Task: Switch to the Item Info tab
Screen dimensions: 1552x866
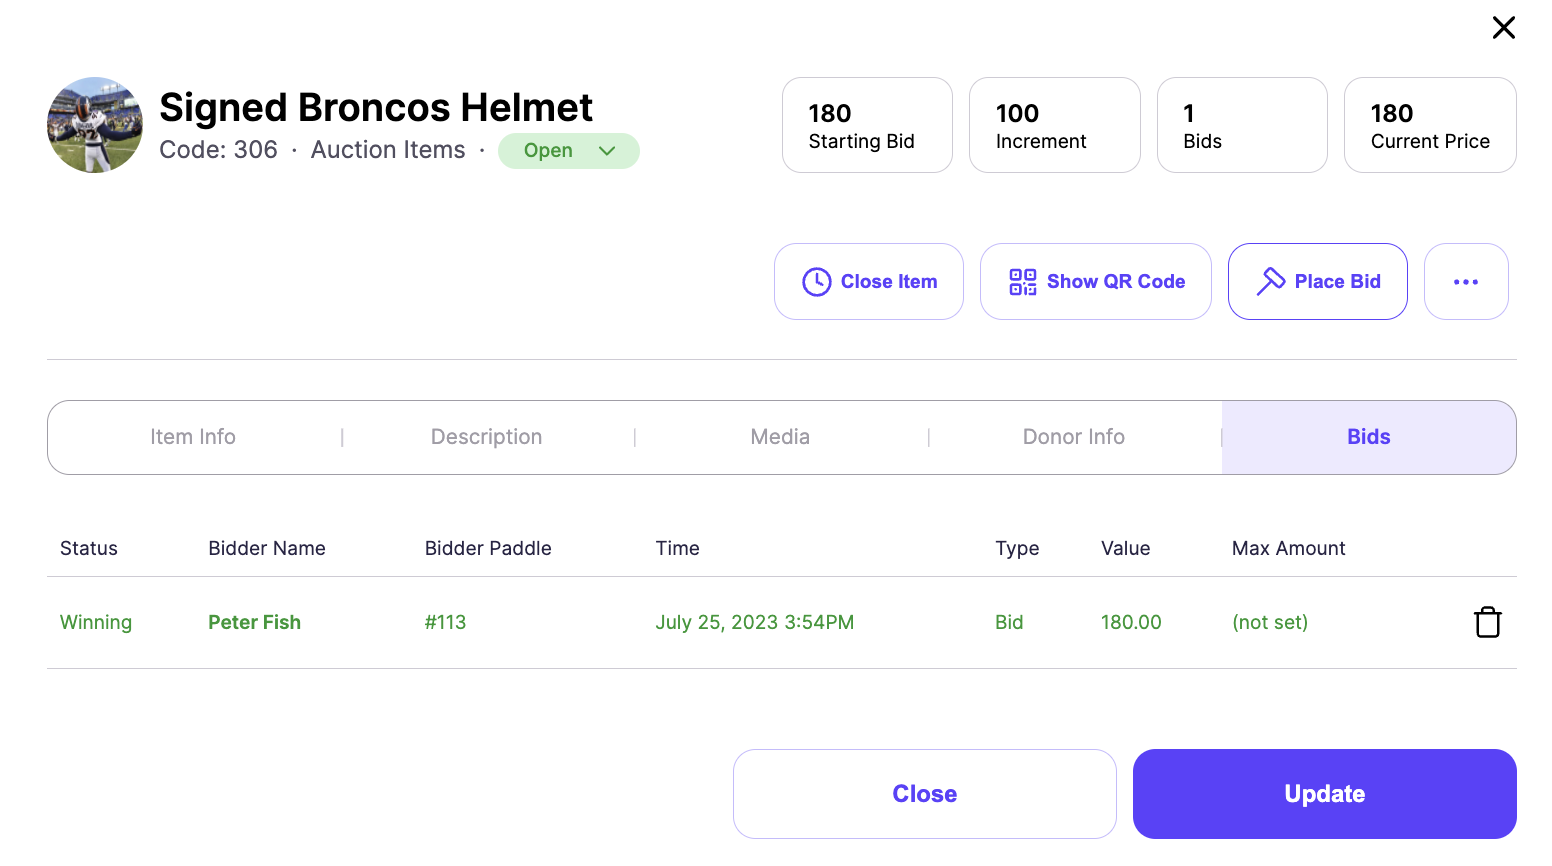Action: [193, 437]
